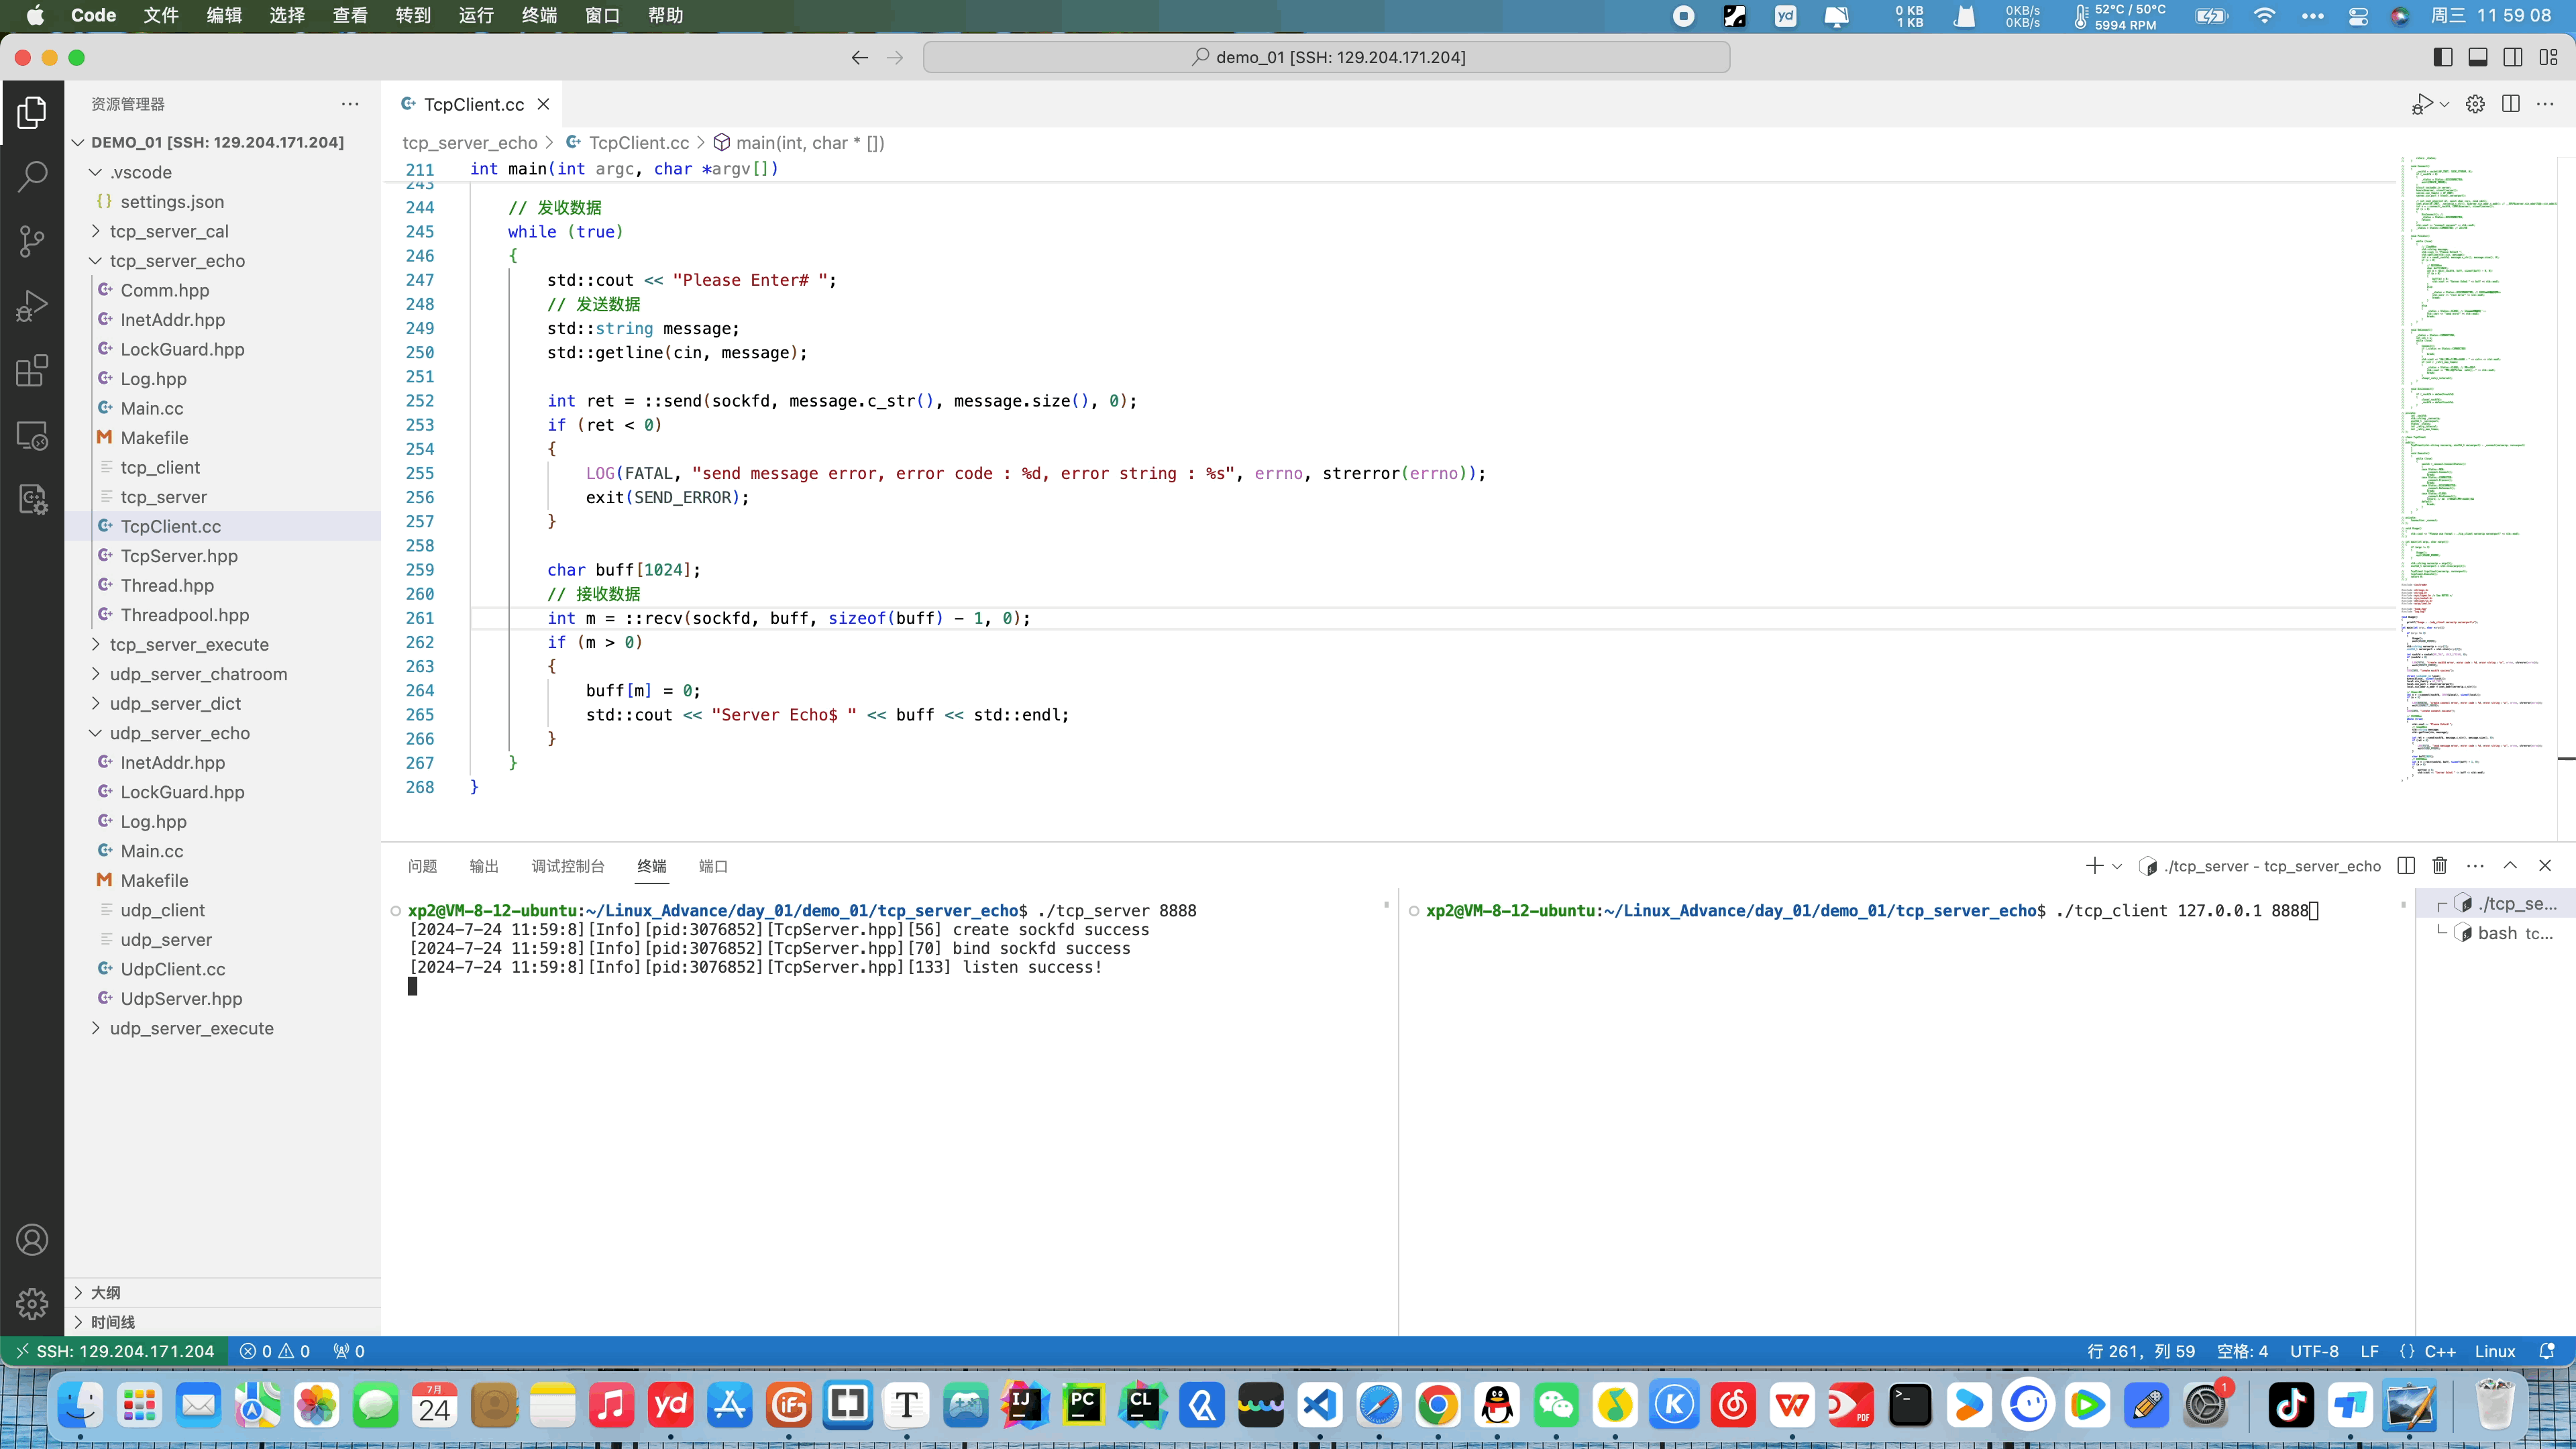2576x1449 pixels.
Task: Click the C++ language mode in status bar
Action: click(2439, 1351)
